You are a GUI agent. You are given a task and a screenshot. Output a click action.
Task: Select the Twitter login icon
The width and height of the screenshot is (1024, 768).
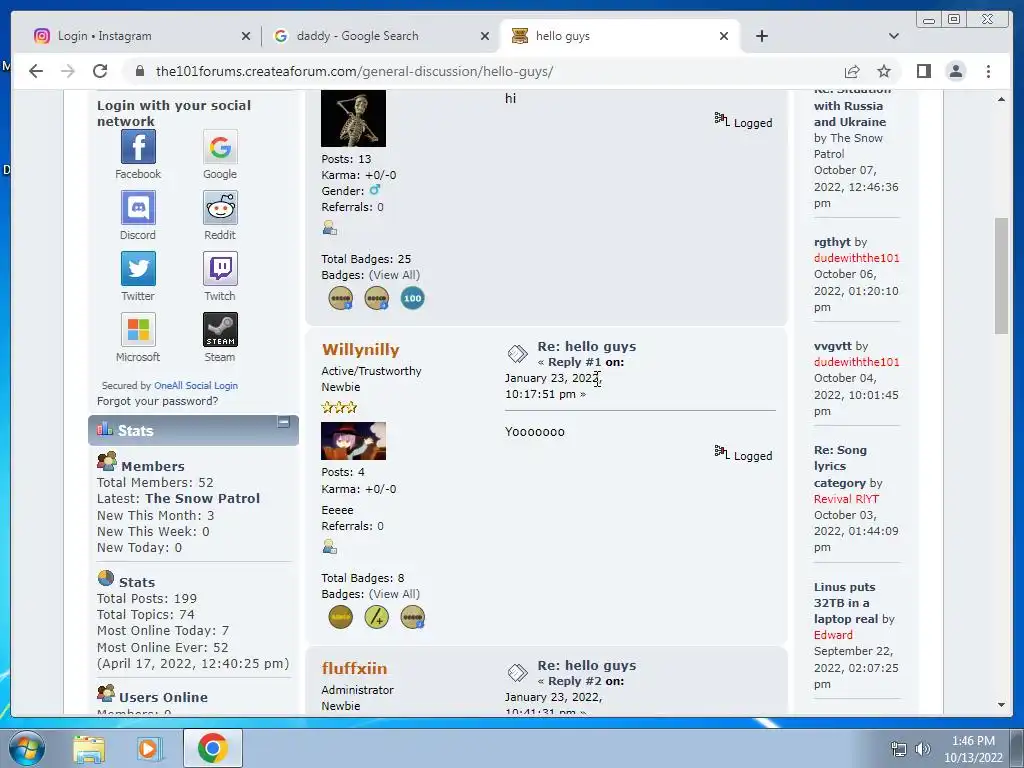(138, 268)
